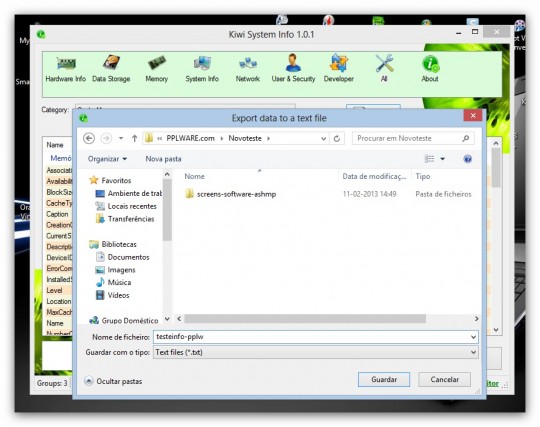Open the Imagens library
540x427 pixels.
tap(115, 270)
